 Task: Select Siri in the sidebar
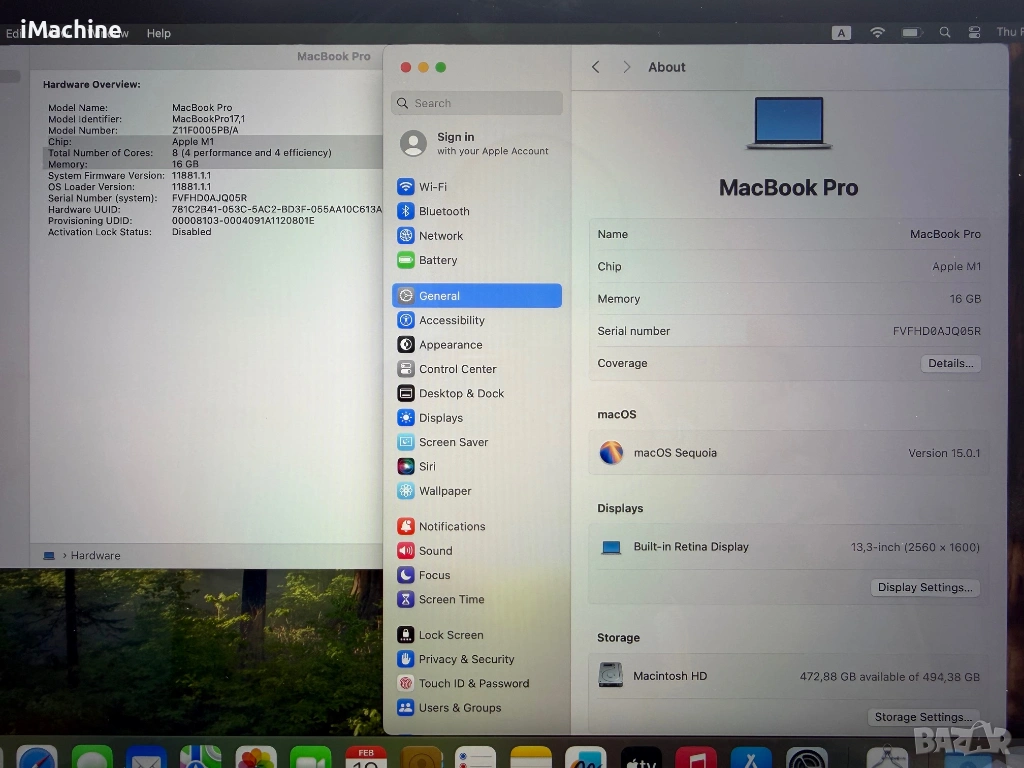[x=427, y=466]
